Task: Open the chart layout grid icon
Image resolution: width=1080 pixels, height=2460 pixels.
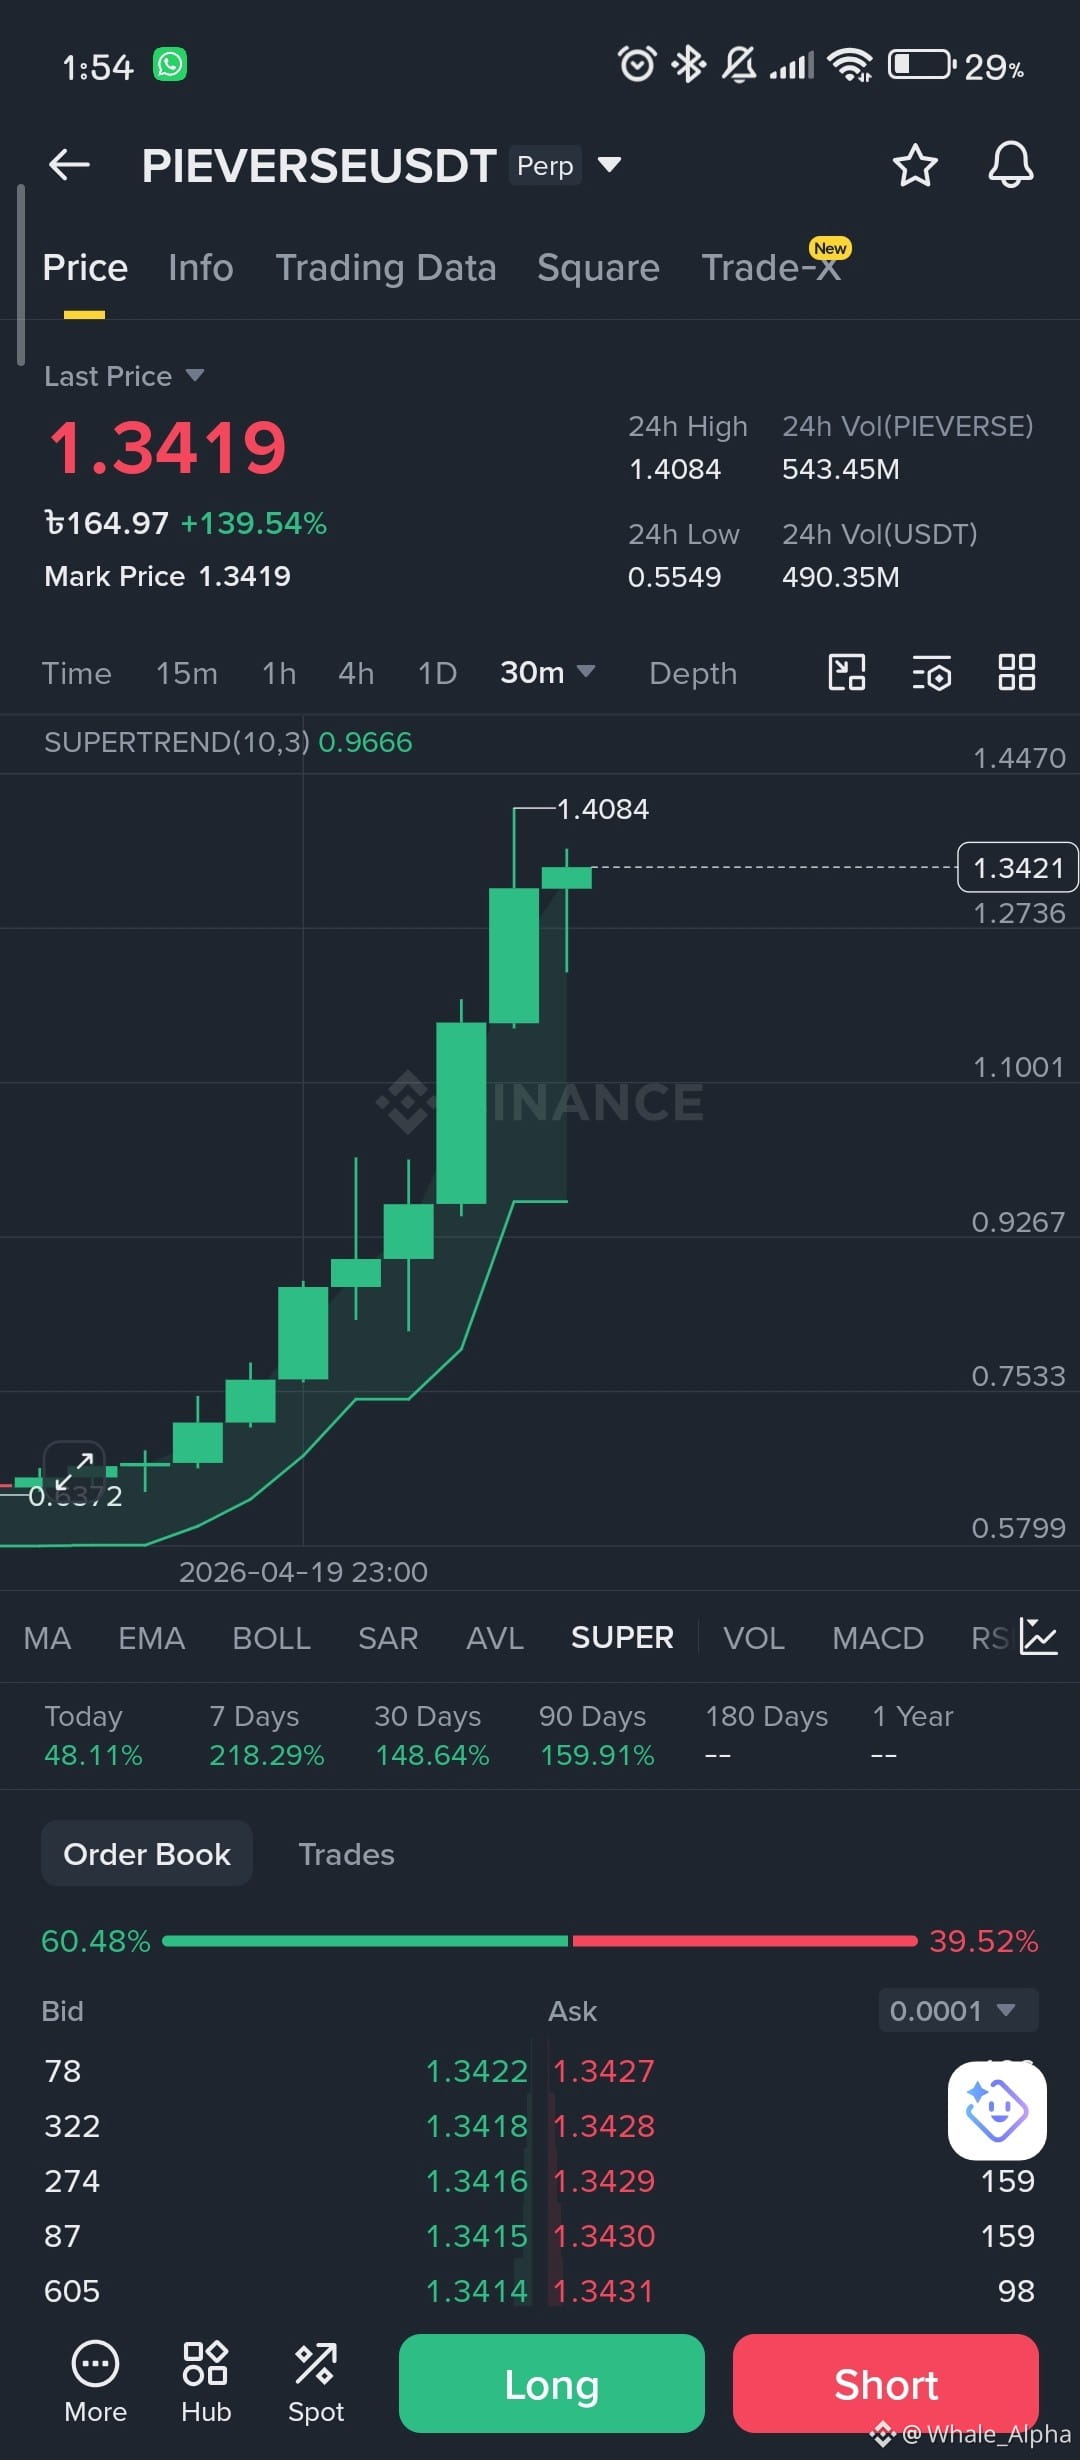Action: pyautogui.click(x=1016, y=672)
